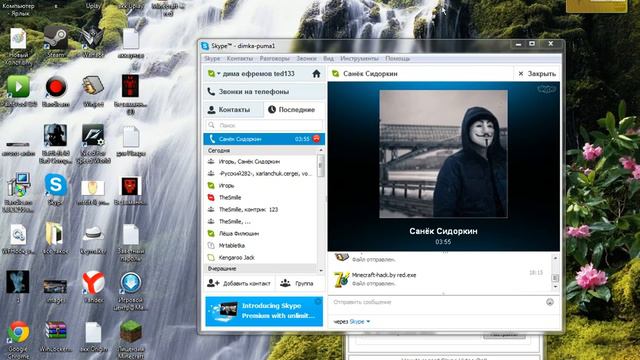Click the Поиск search field

pos(264,125)
